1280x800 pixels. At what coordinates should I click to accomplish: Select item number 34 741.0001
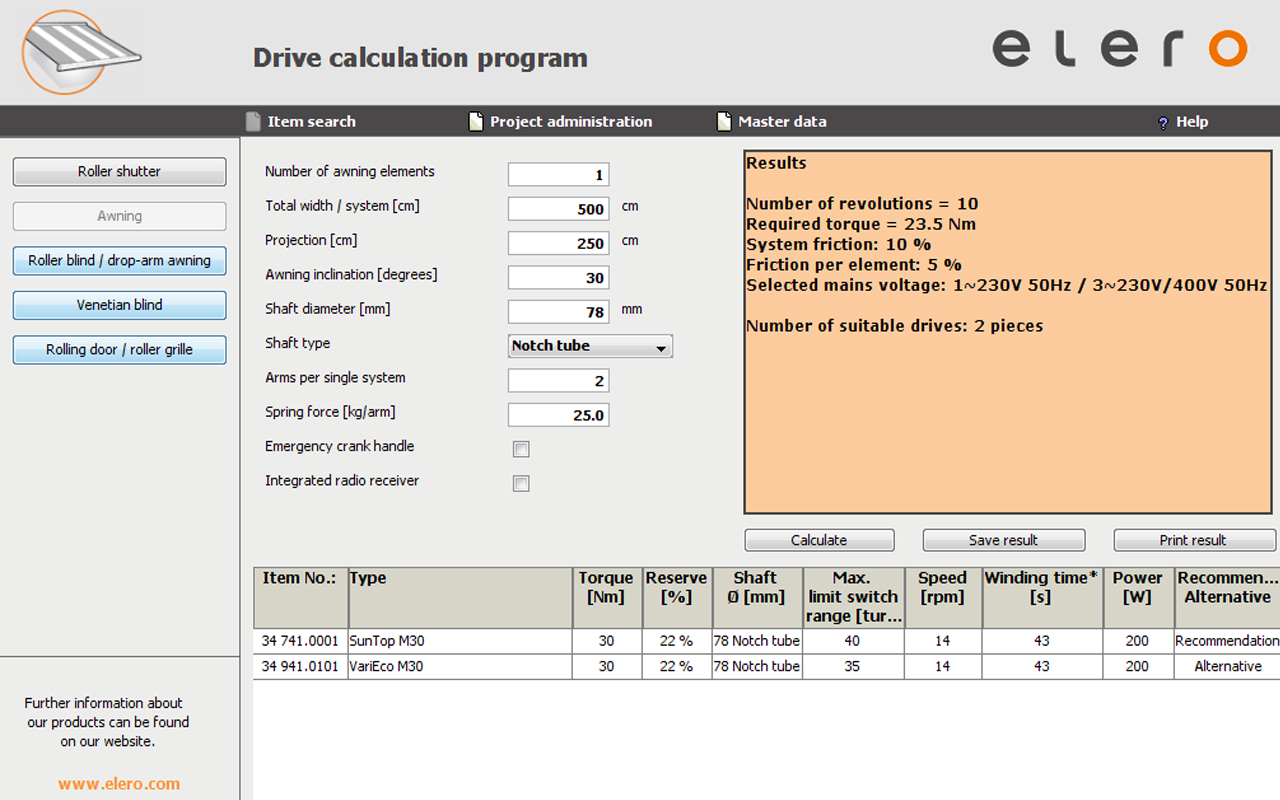click(x=300, y=641)
